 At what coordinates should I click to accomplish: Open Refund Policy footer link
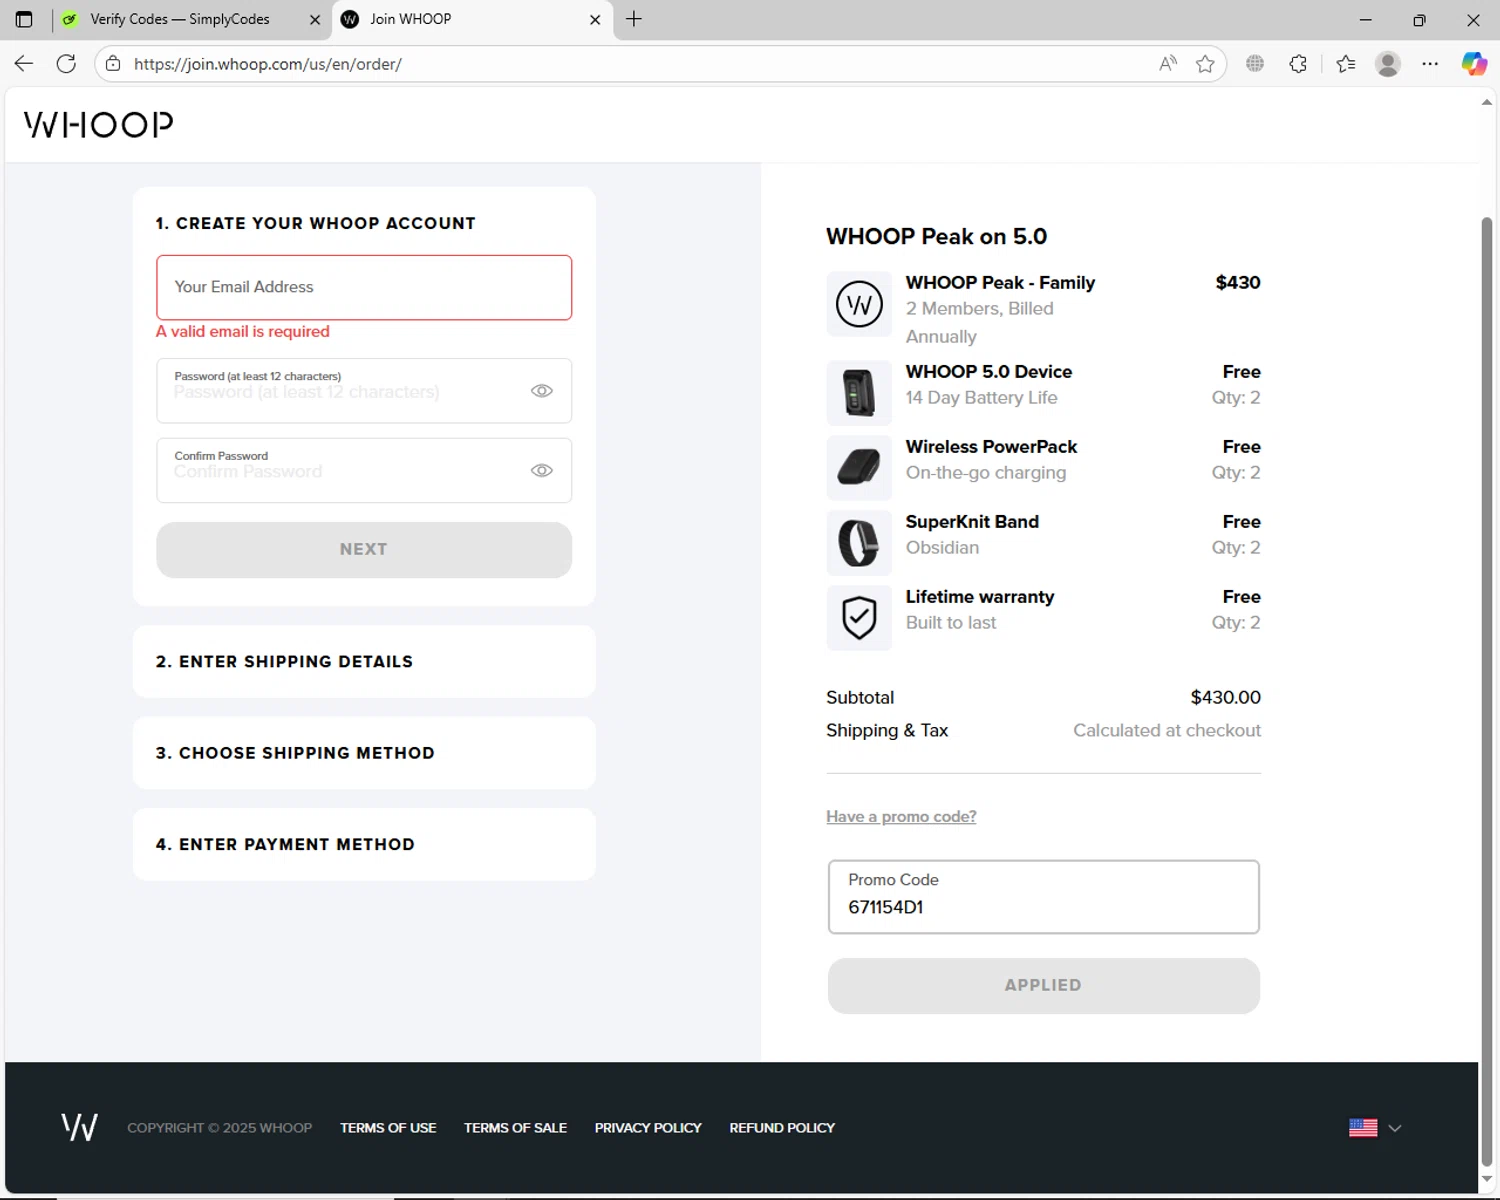coord(782,1128)
